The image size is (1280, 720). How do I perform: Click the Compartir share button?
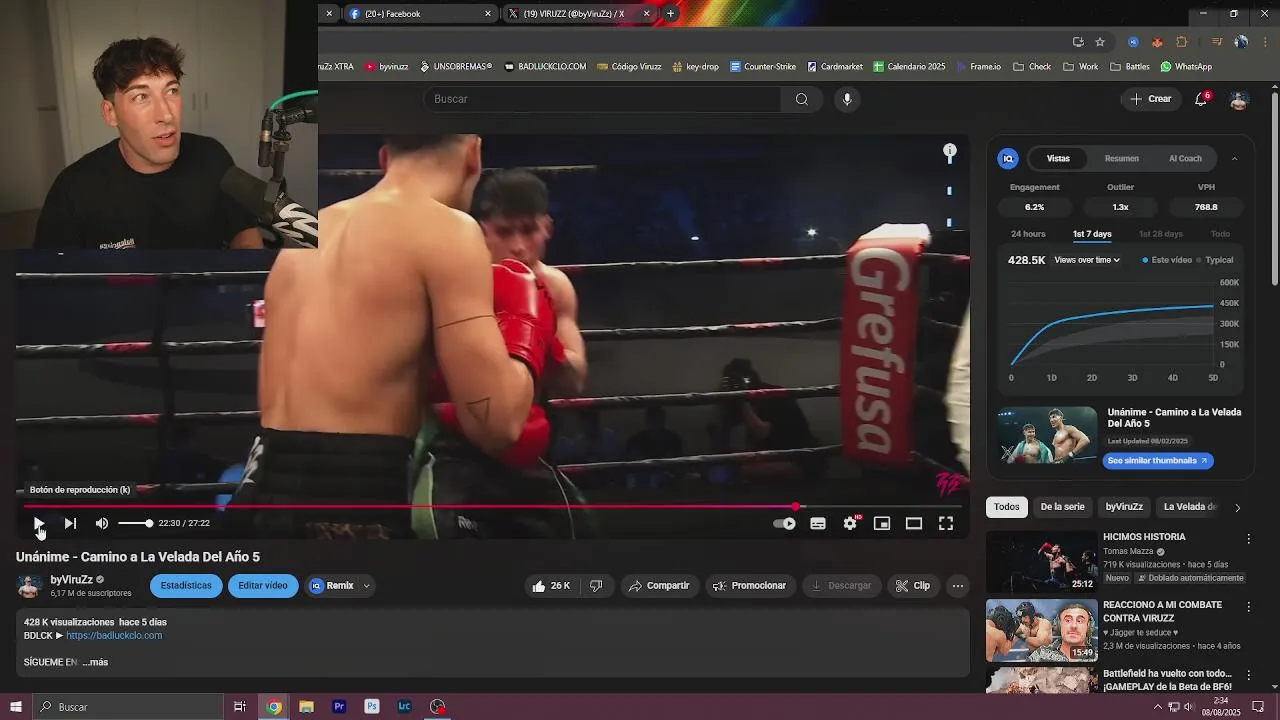[x=659, y=586]
